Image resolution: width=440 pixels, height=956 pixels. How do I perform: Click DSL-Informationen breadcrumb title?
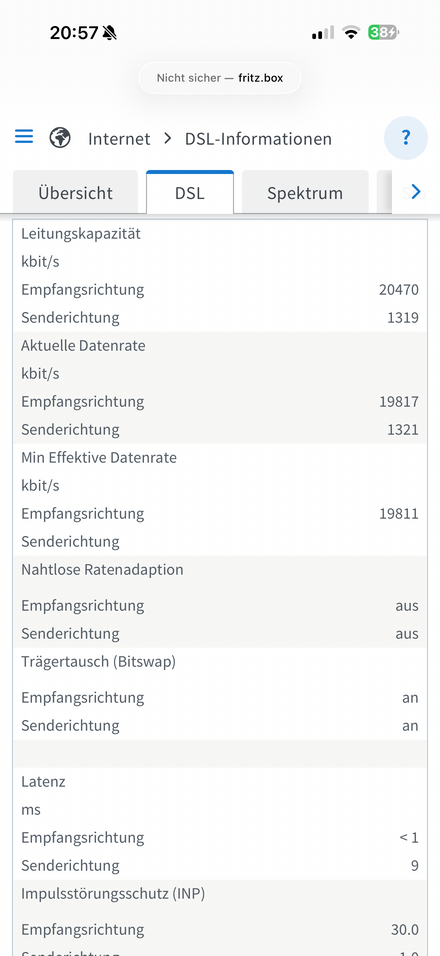point(258,138)
